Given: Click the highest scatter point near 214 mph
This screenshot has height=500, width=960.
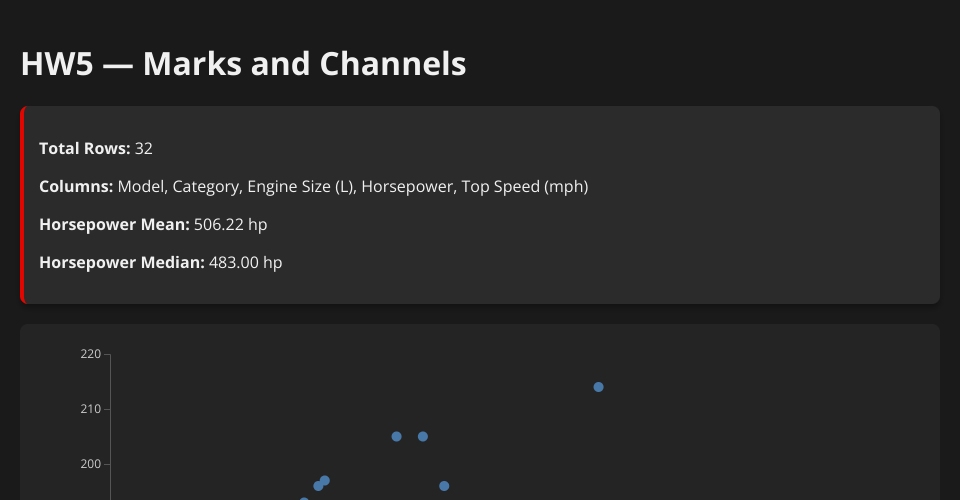Looking at the screenshot, I should tap(599, 387).
